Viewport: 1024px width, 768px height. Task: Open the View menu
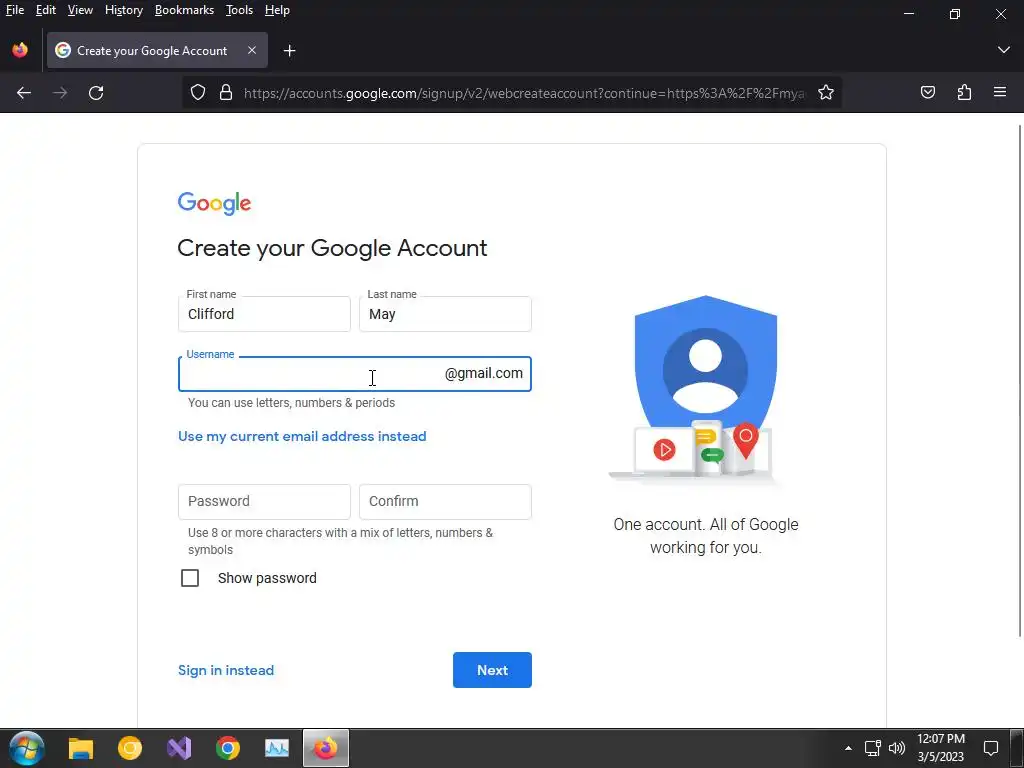click(x=80, y=10)
